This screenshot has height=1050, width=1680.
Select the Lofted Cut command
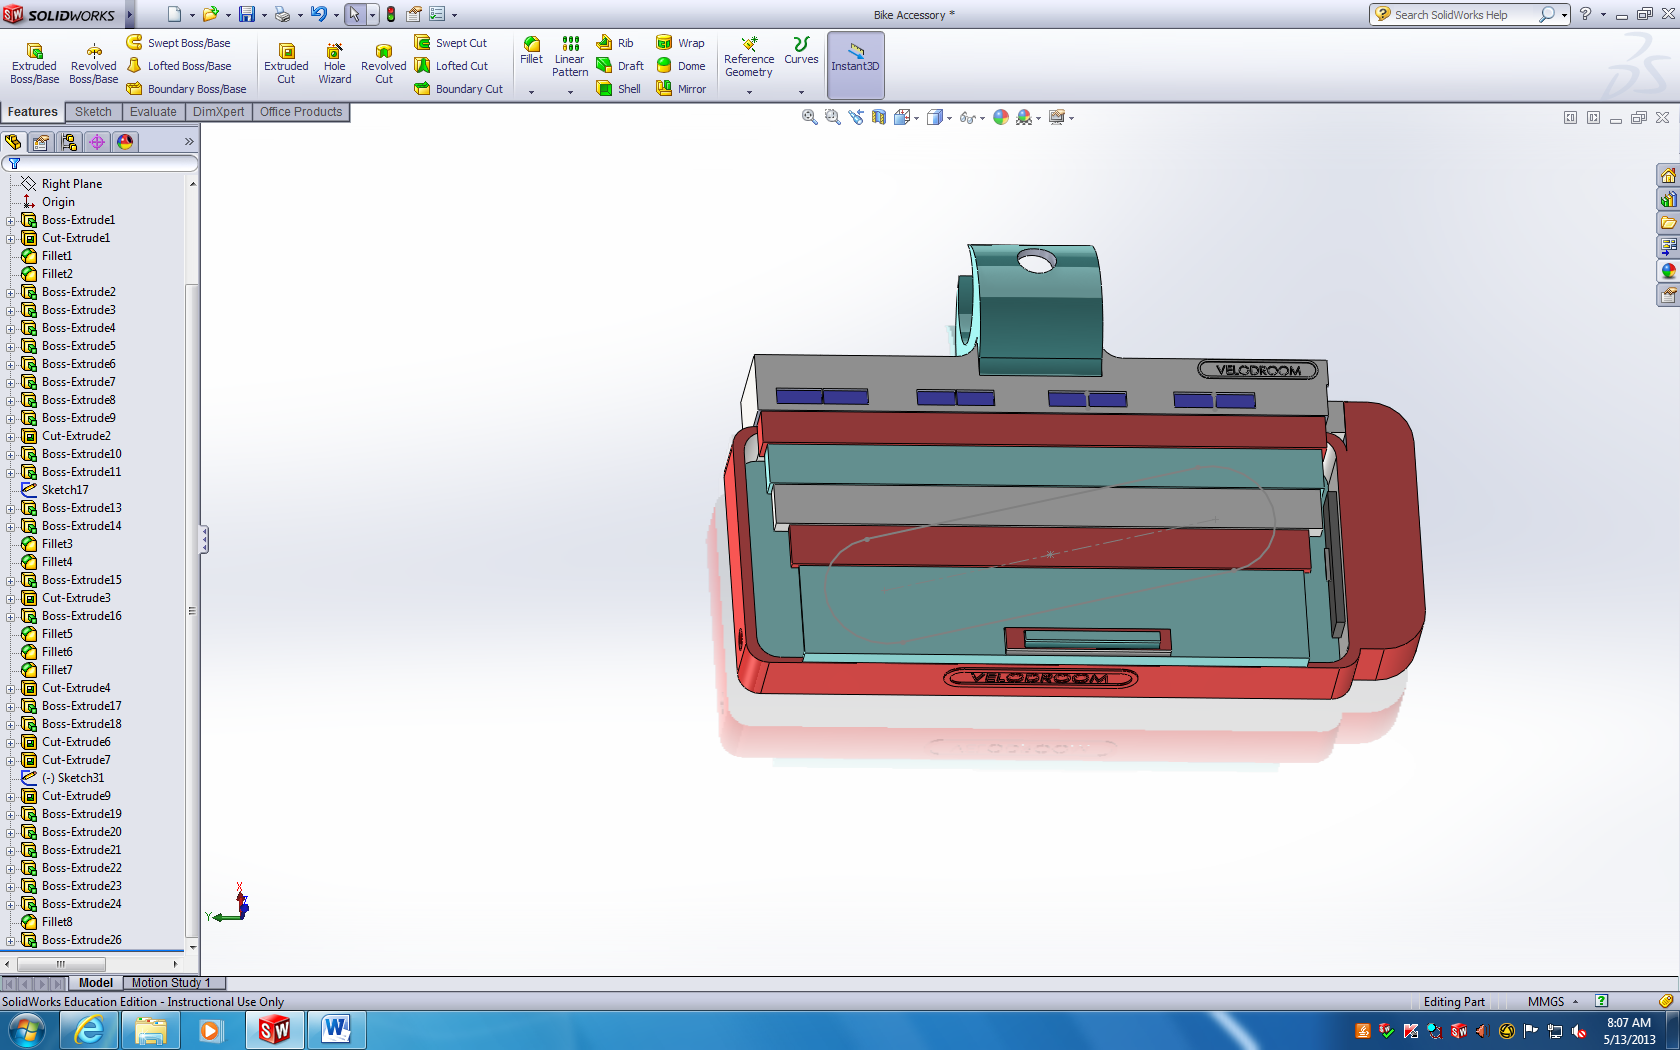pyautogui.click(x=451, y=66)
